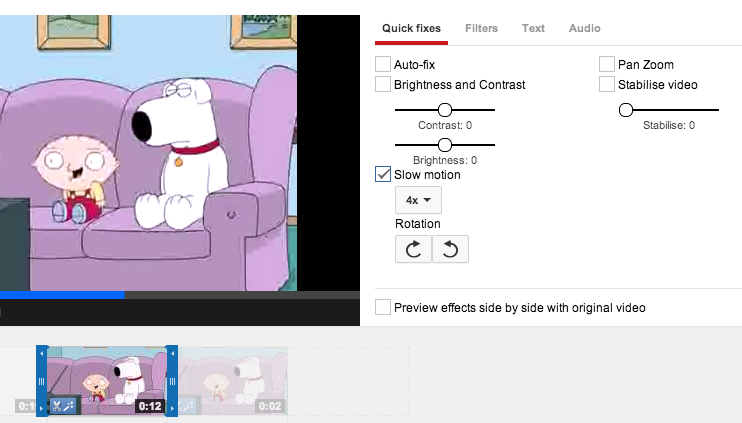Select the Quick fixes tab
Viewport: 742px width, 423px height.
click(x=411, y=28)
